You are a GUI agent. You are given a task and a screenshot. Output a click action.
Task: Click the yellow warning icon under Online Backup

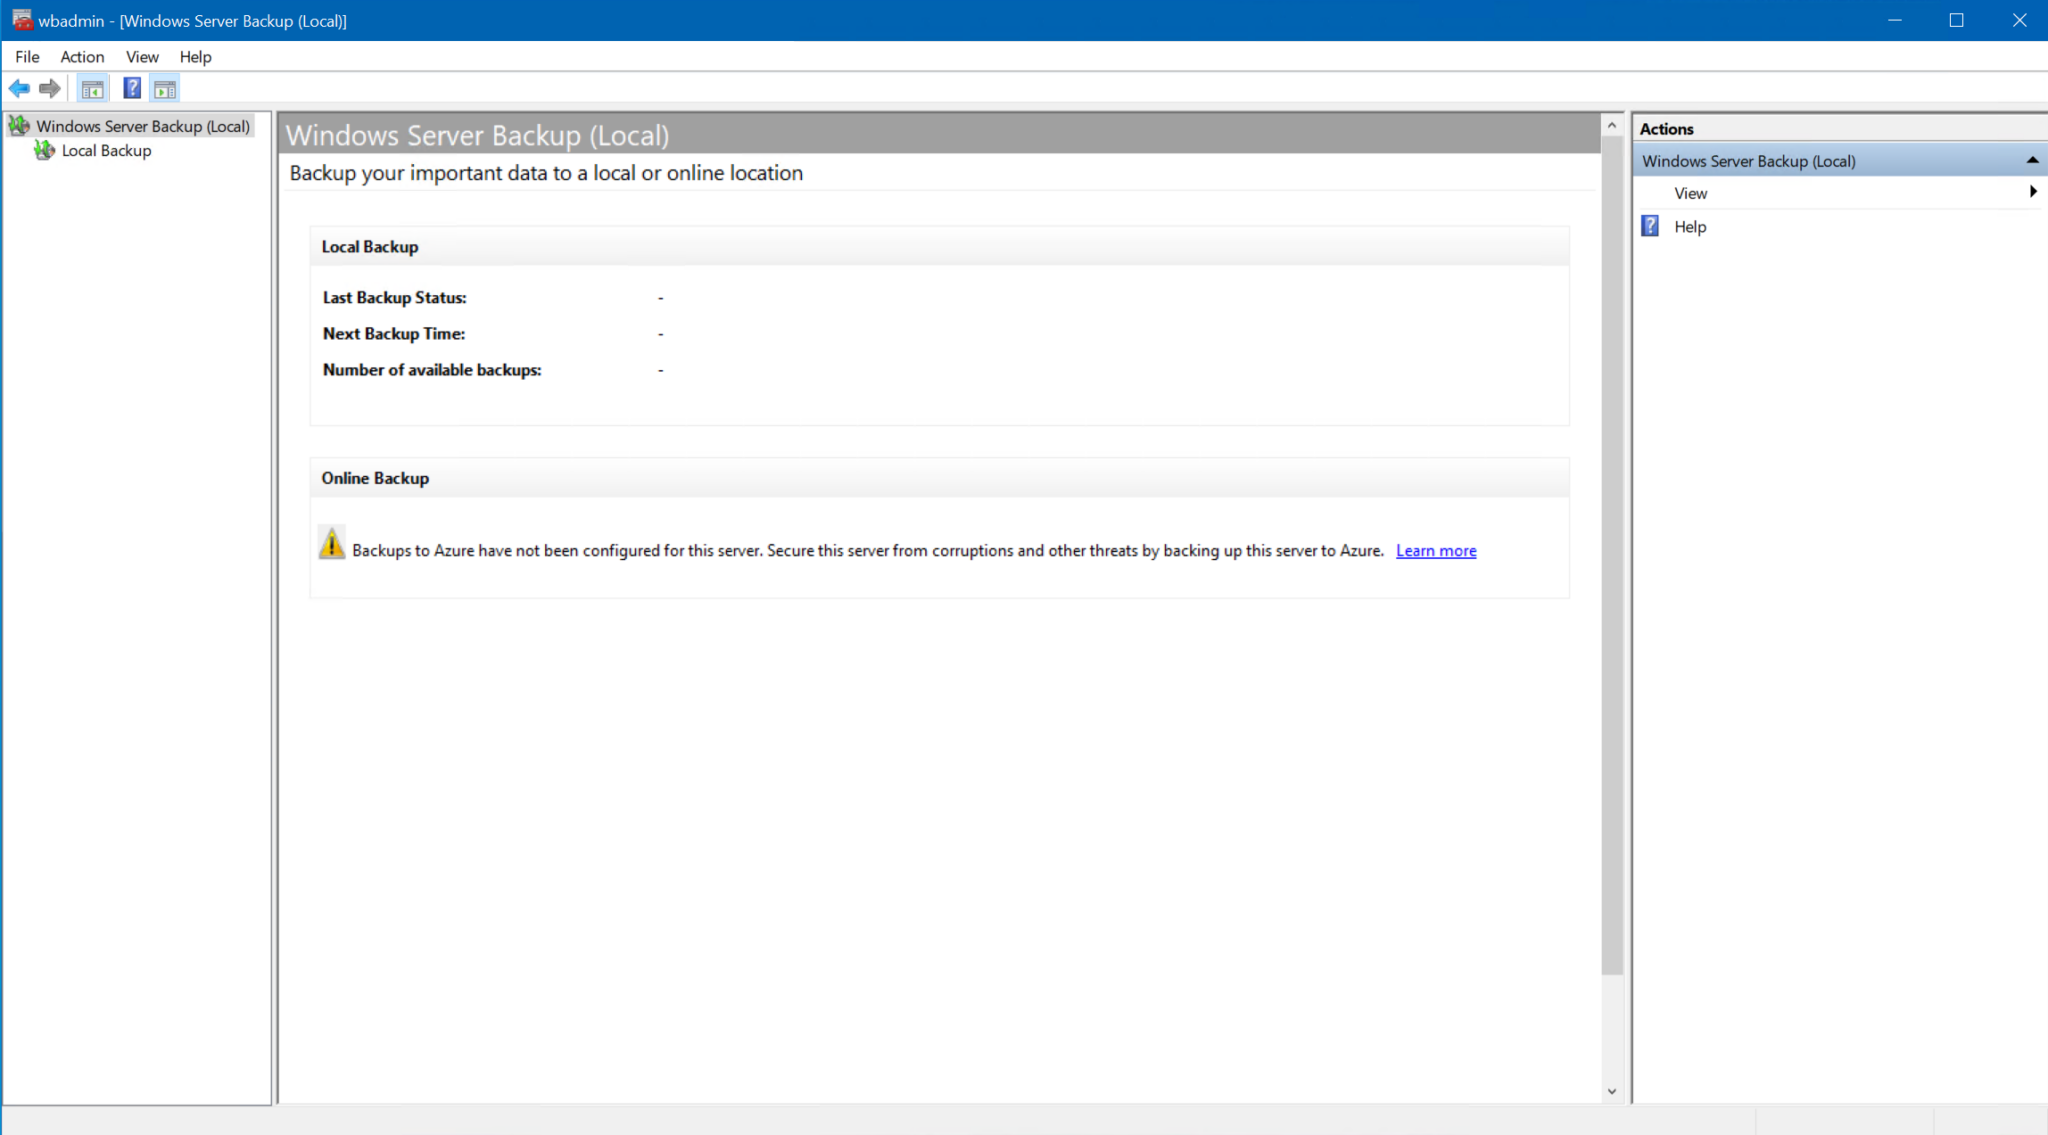pyautogui.click(x=332, y=543)
